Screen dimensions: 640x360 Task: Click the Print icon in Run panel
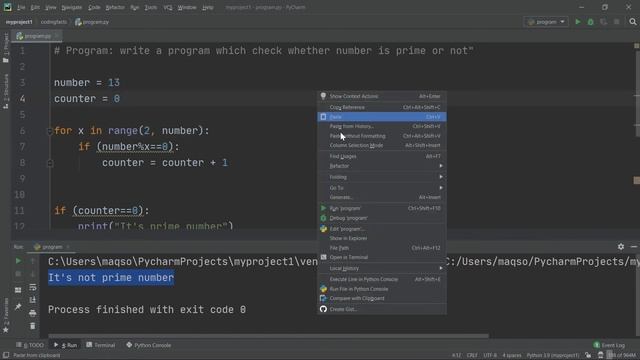[33, 313]
